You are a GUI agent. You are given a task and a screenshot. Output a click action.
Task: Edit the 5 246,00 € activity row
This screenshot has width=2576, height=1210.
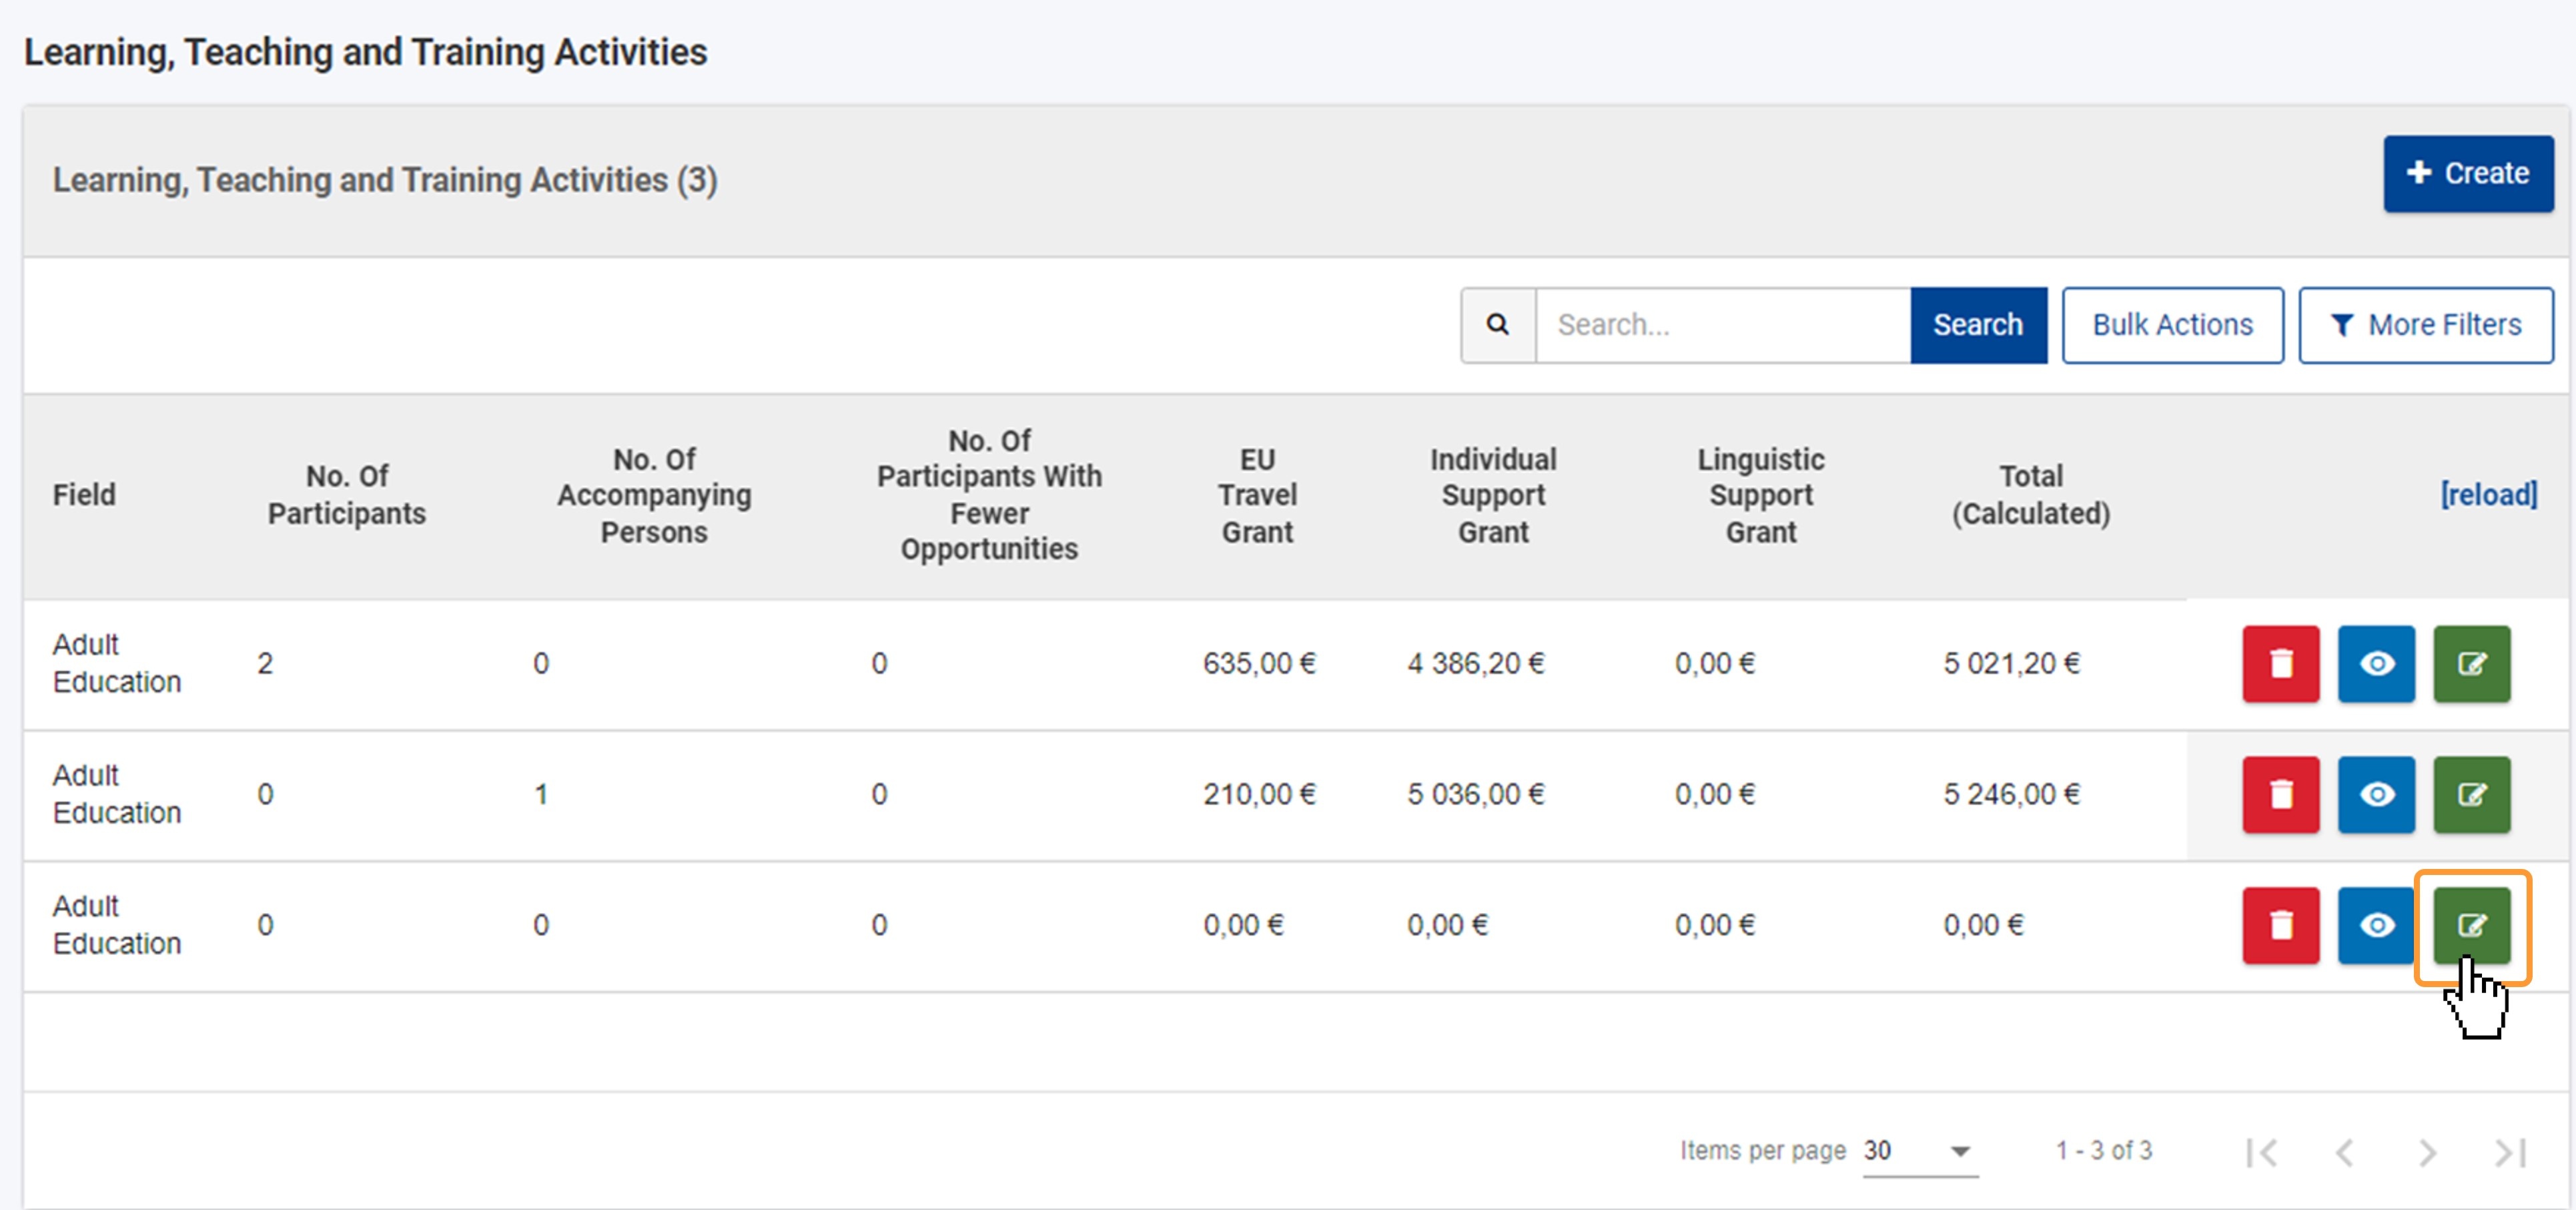pos(2471,795)
